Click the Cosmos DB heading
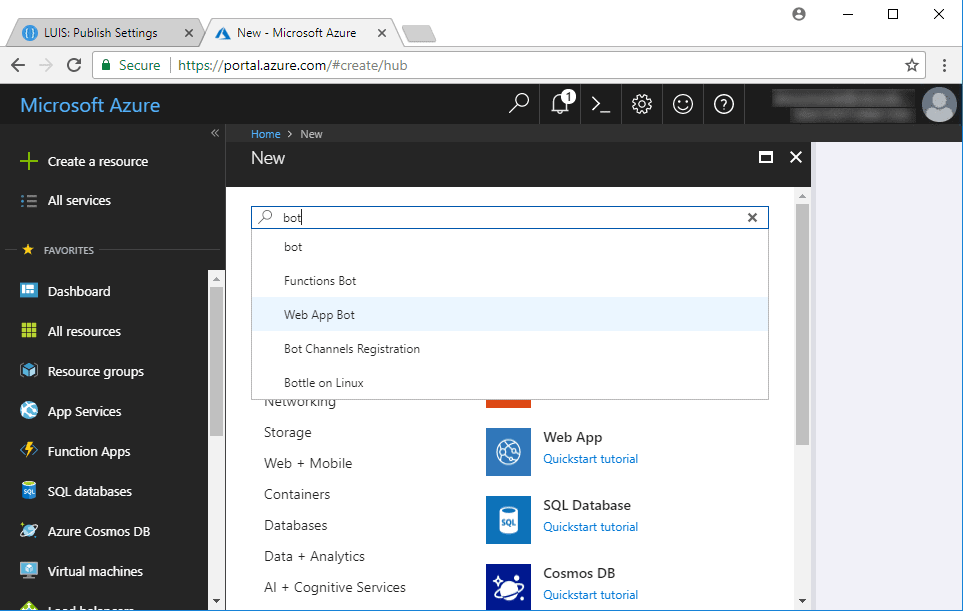The image size is (963, 611). [579, 573]
